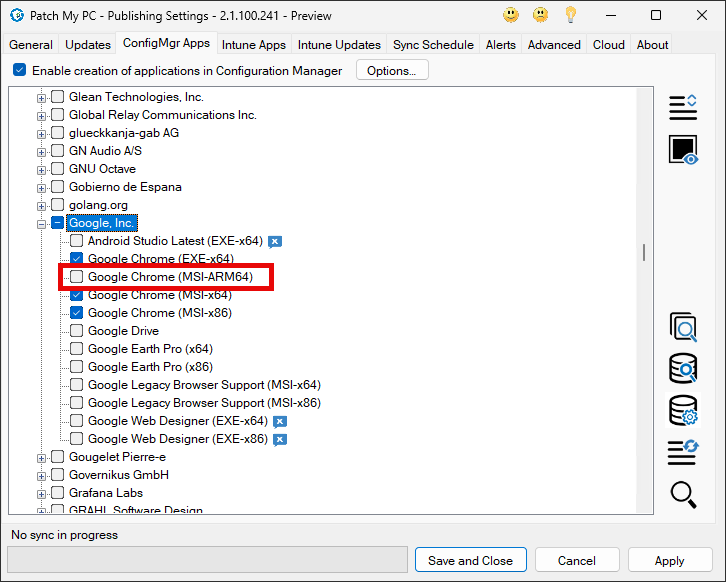Click the black square eye icon
This screenshot has width=726, height=582.
click(x=683, y=150)
